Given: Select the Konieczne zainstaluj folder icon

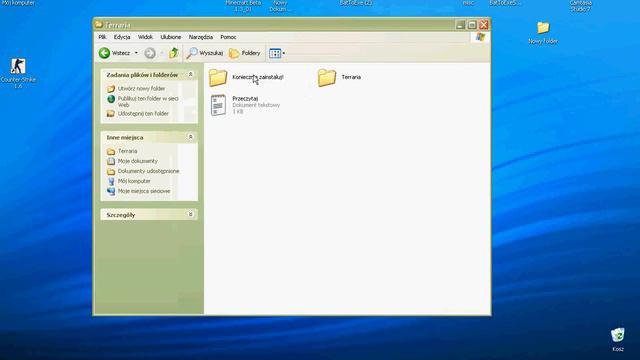Looking at the screenshot, I should [x=218, y=78].
